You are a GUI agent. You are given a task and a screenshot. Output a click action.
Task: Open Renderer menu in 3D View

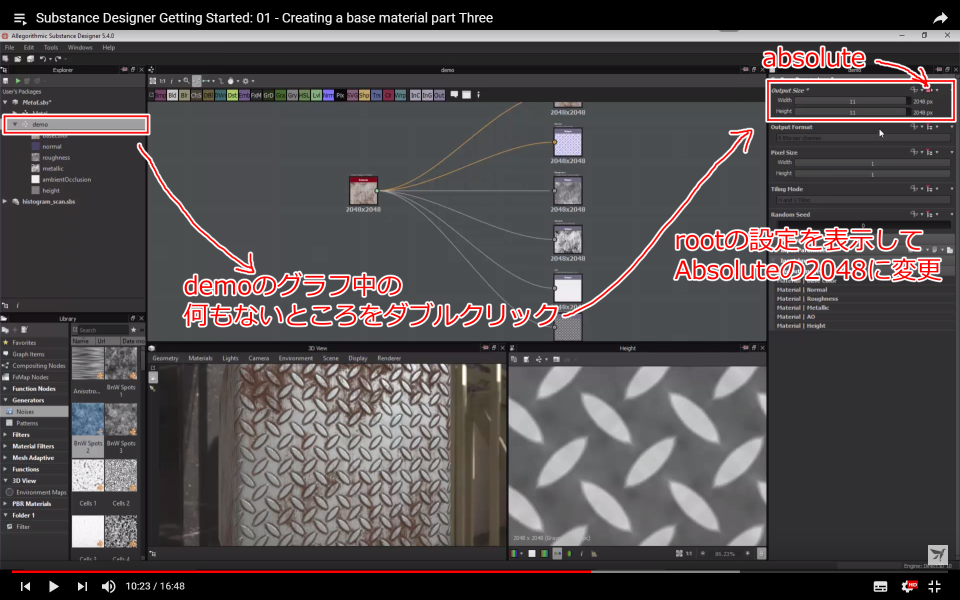(x=389, y=358)
